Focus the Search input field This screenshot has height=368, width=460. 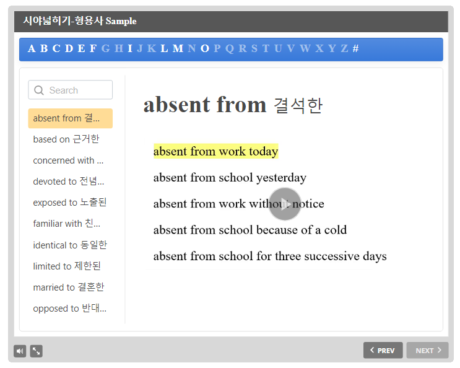(x=70, y=90)
